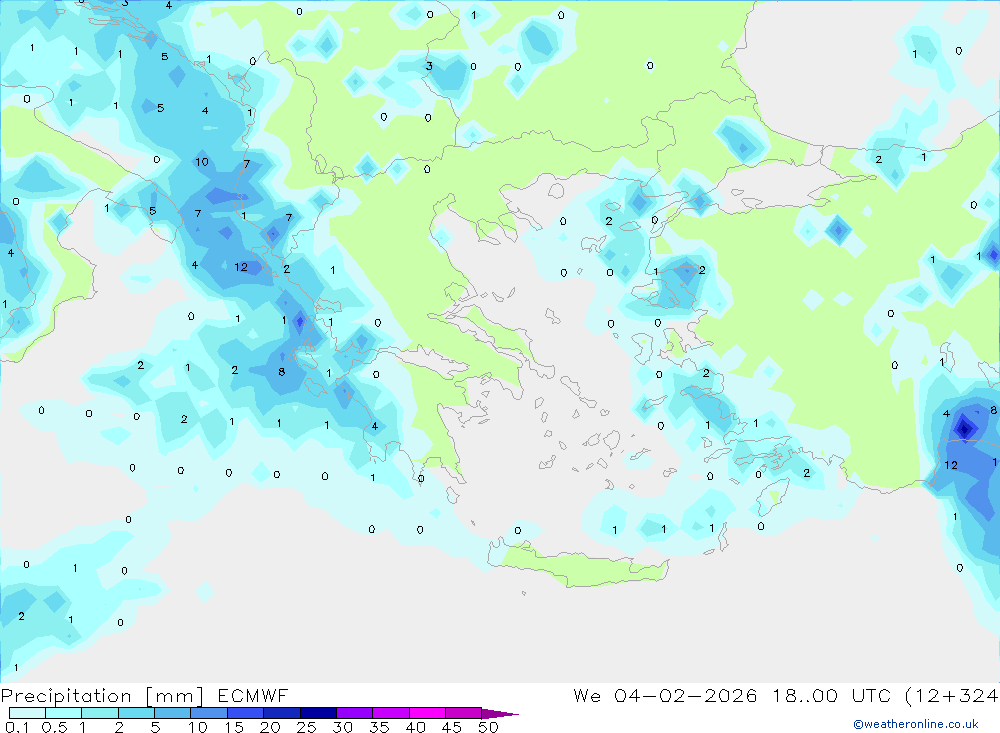Click the '45' legend scale label
The width and height of the screenshot is (1000, 733).
pos(452,727)
